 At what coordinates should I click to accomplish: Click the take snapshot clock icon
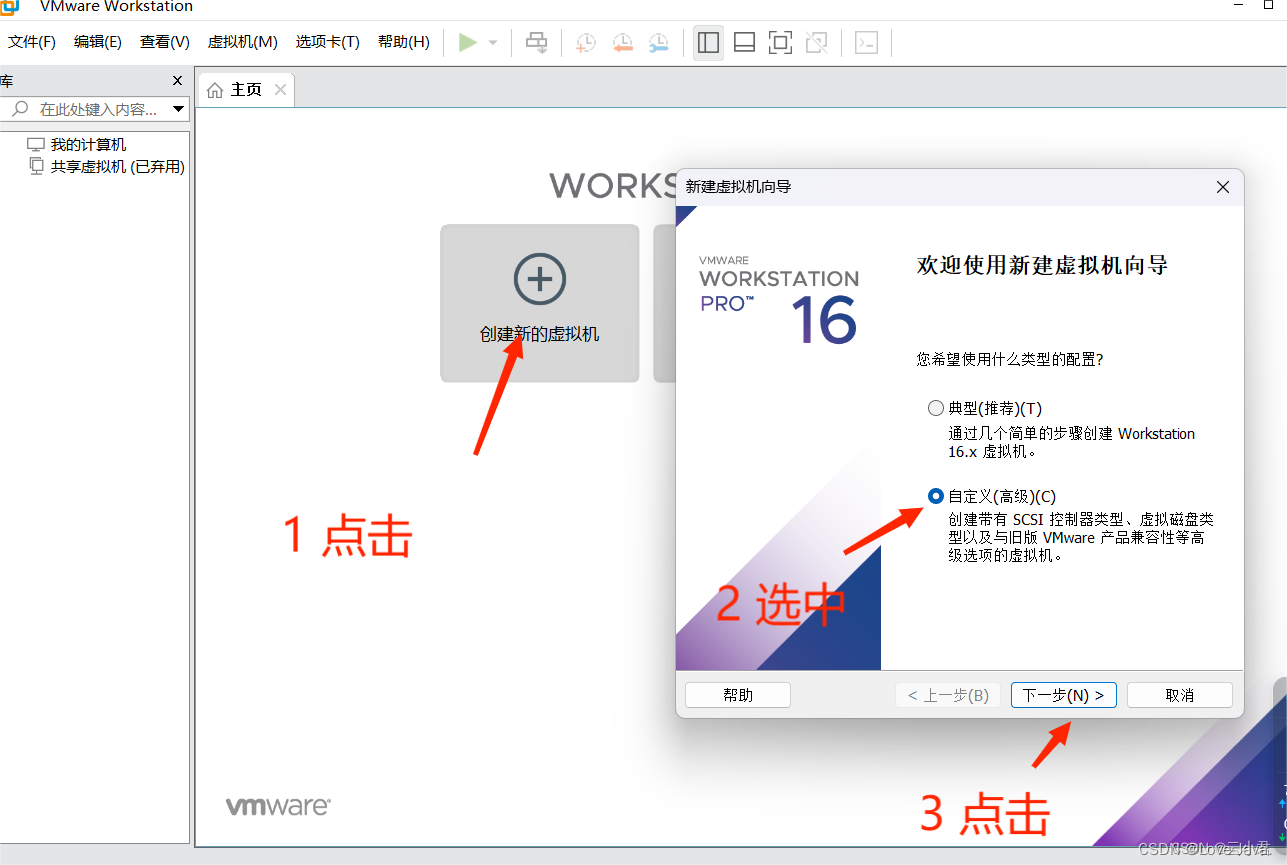tap(586, 42)
